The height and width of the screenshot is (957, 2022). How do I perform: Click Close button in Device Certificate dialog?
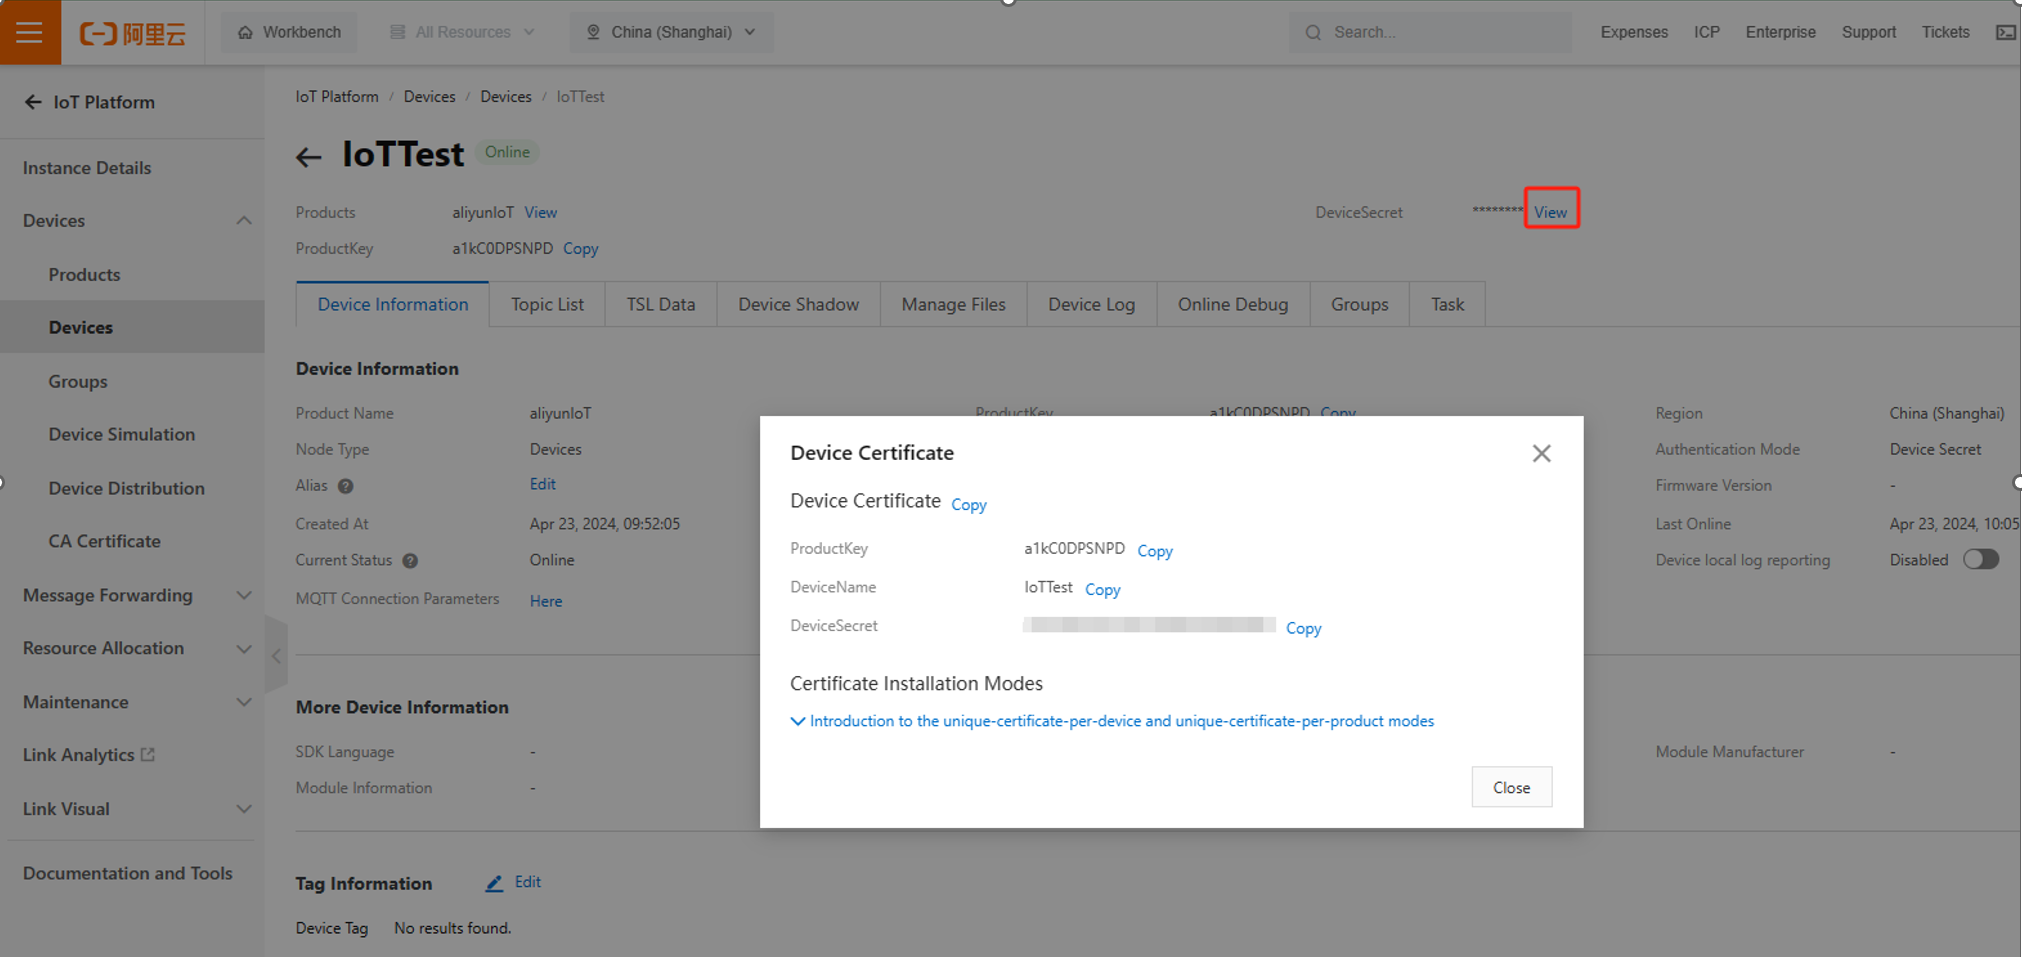click(1510, 787)
